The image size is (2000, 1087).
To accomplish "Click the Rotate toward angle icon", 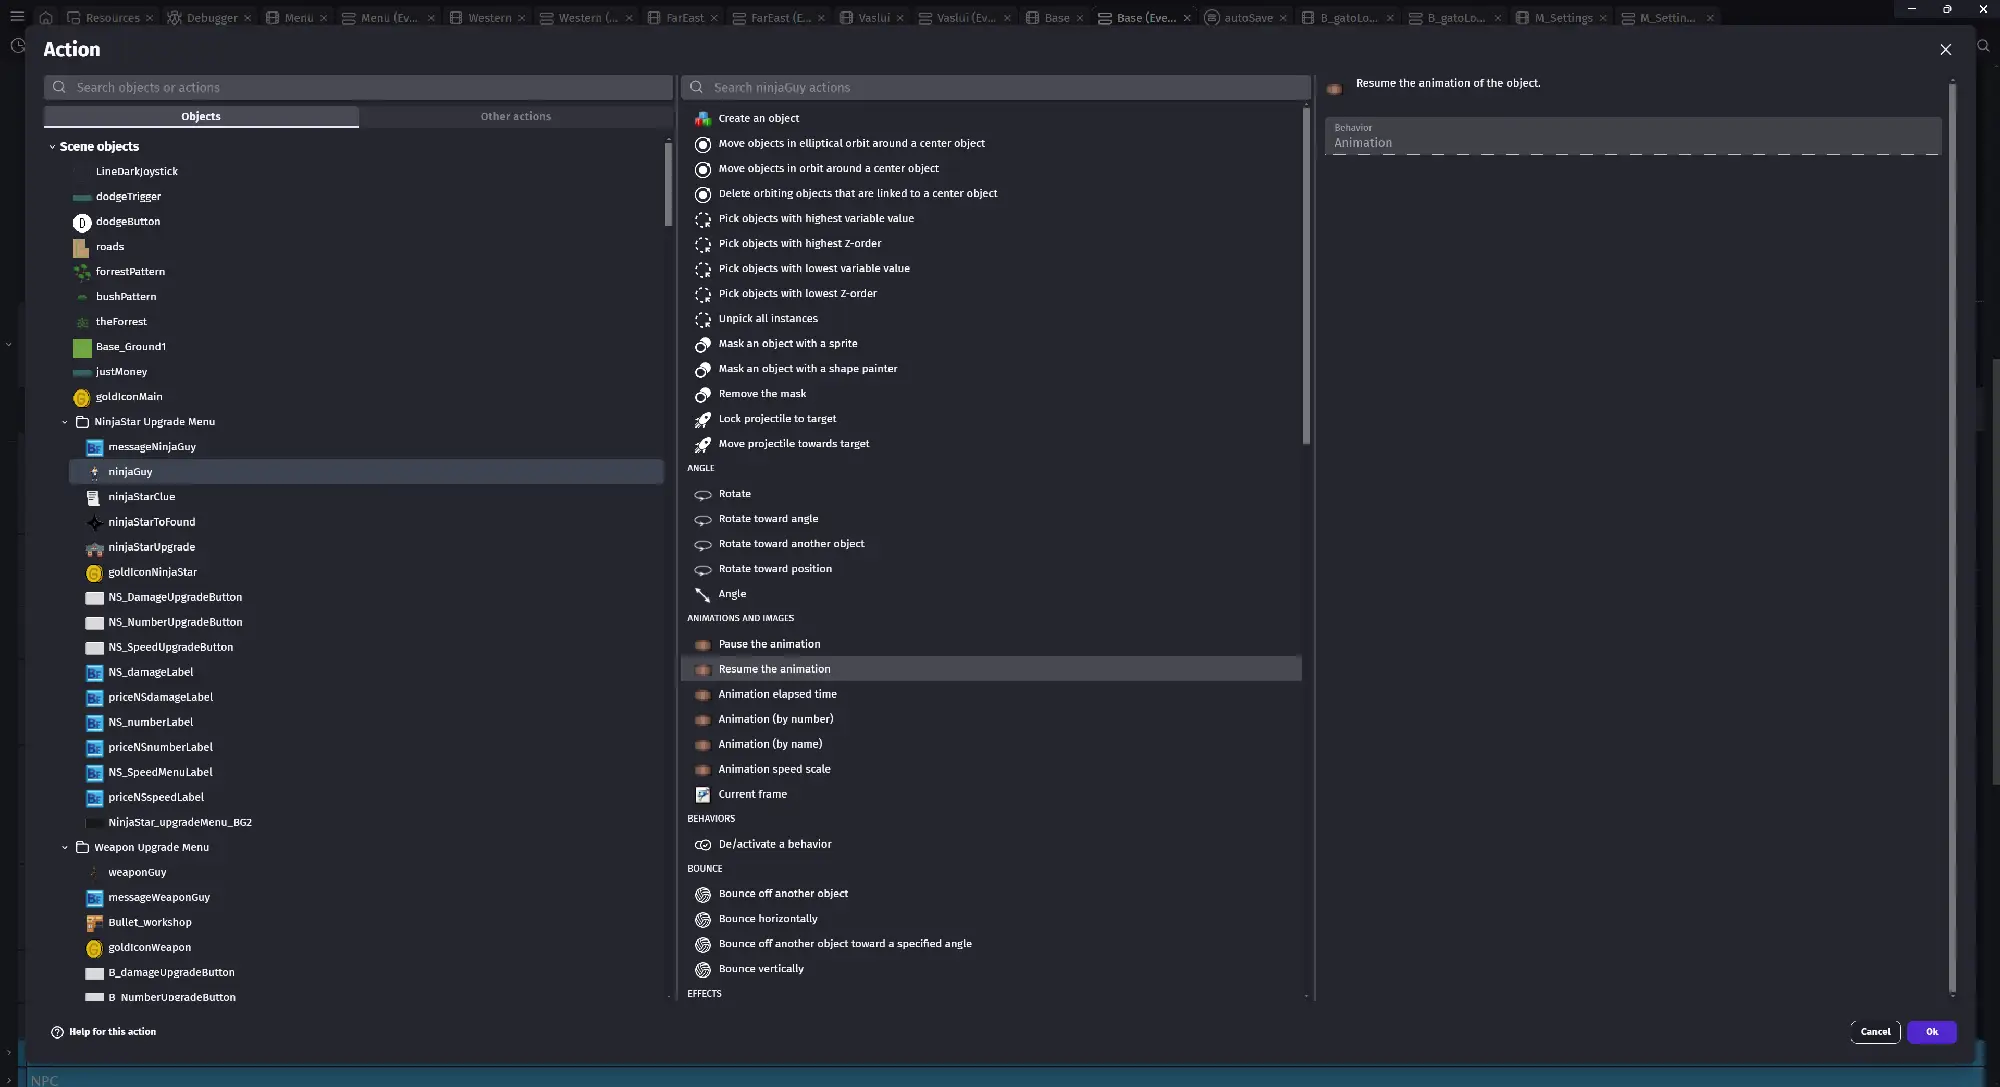I will pyautogui.click(x=703, y=519).
